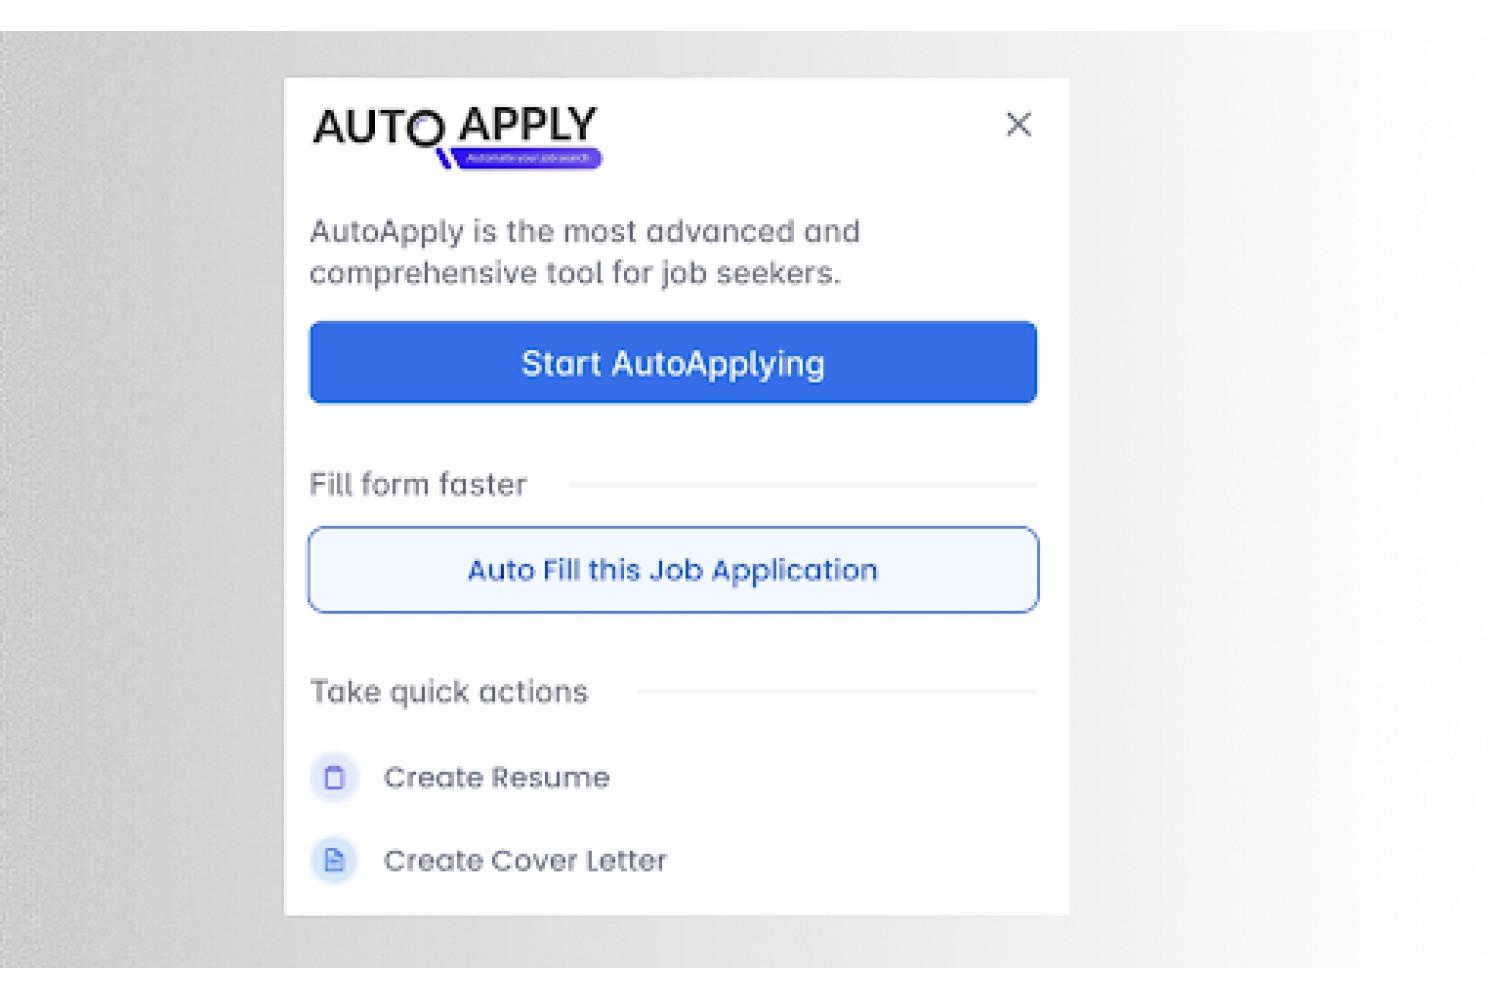The width and height of the screenshot is (1500, 1000).
Task: Click the Take quick actions heading
Action: 449,692
